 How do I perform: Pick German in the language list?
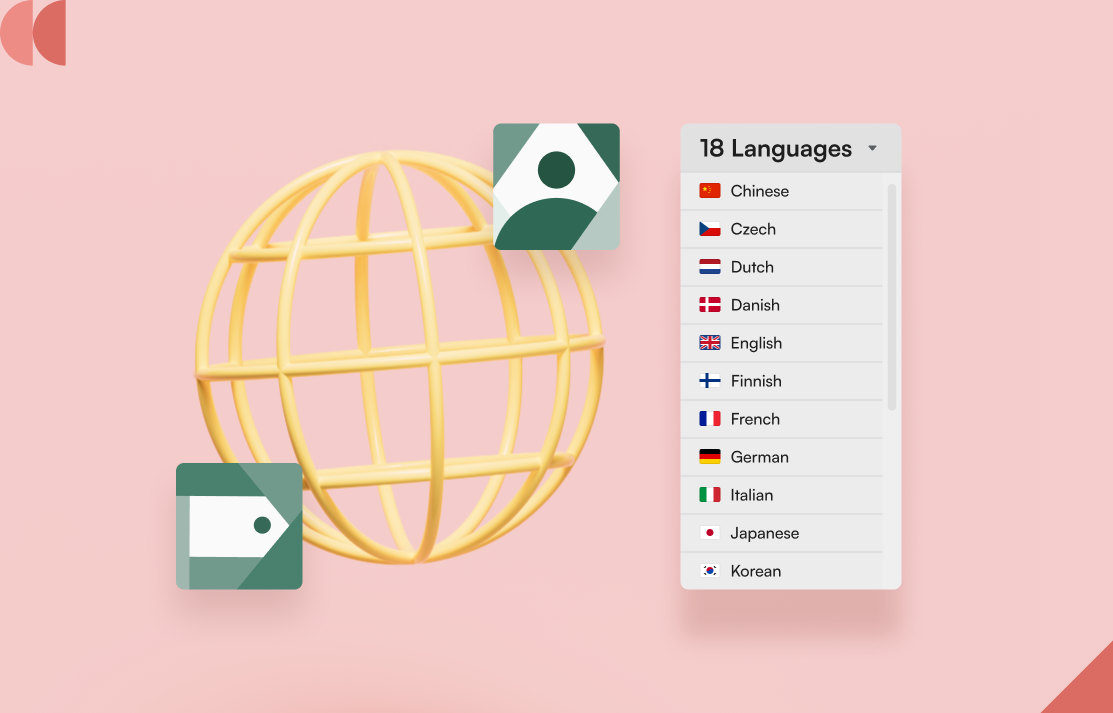[x=759, y=457]
